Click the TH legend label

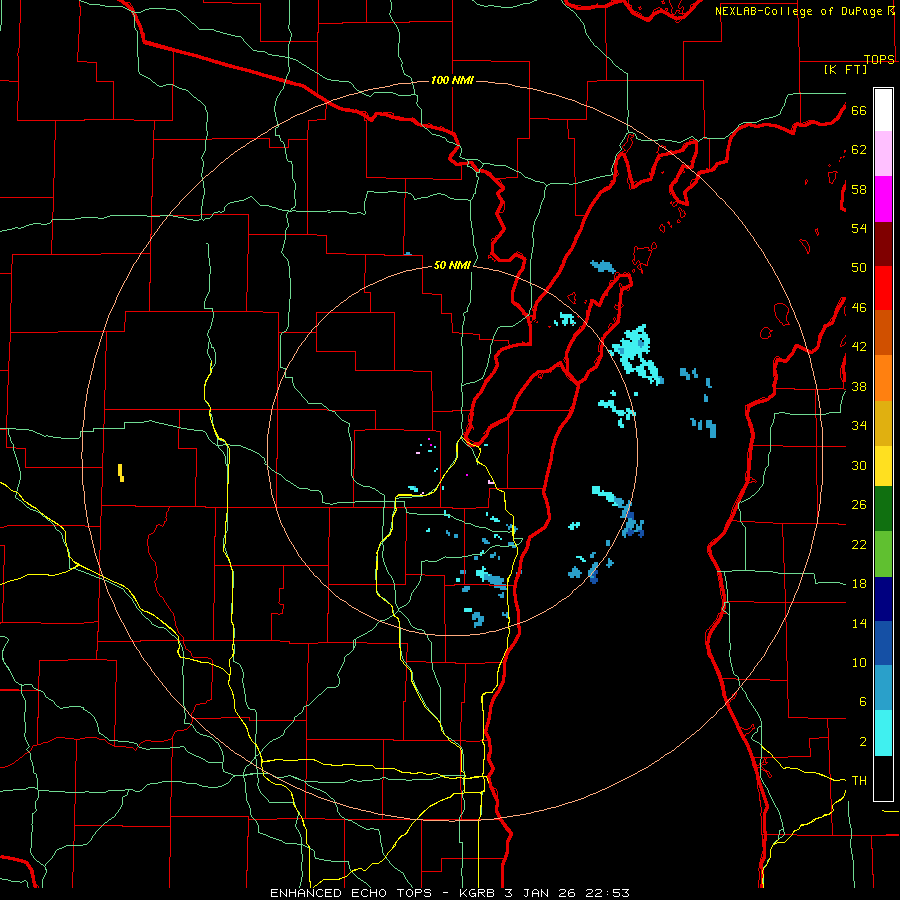point(859,781)
